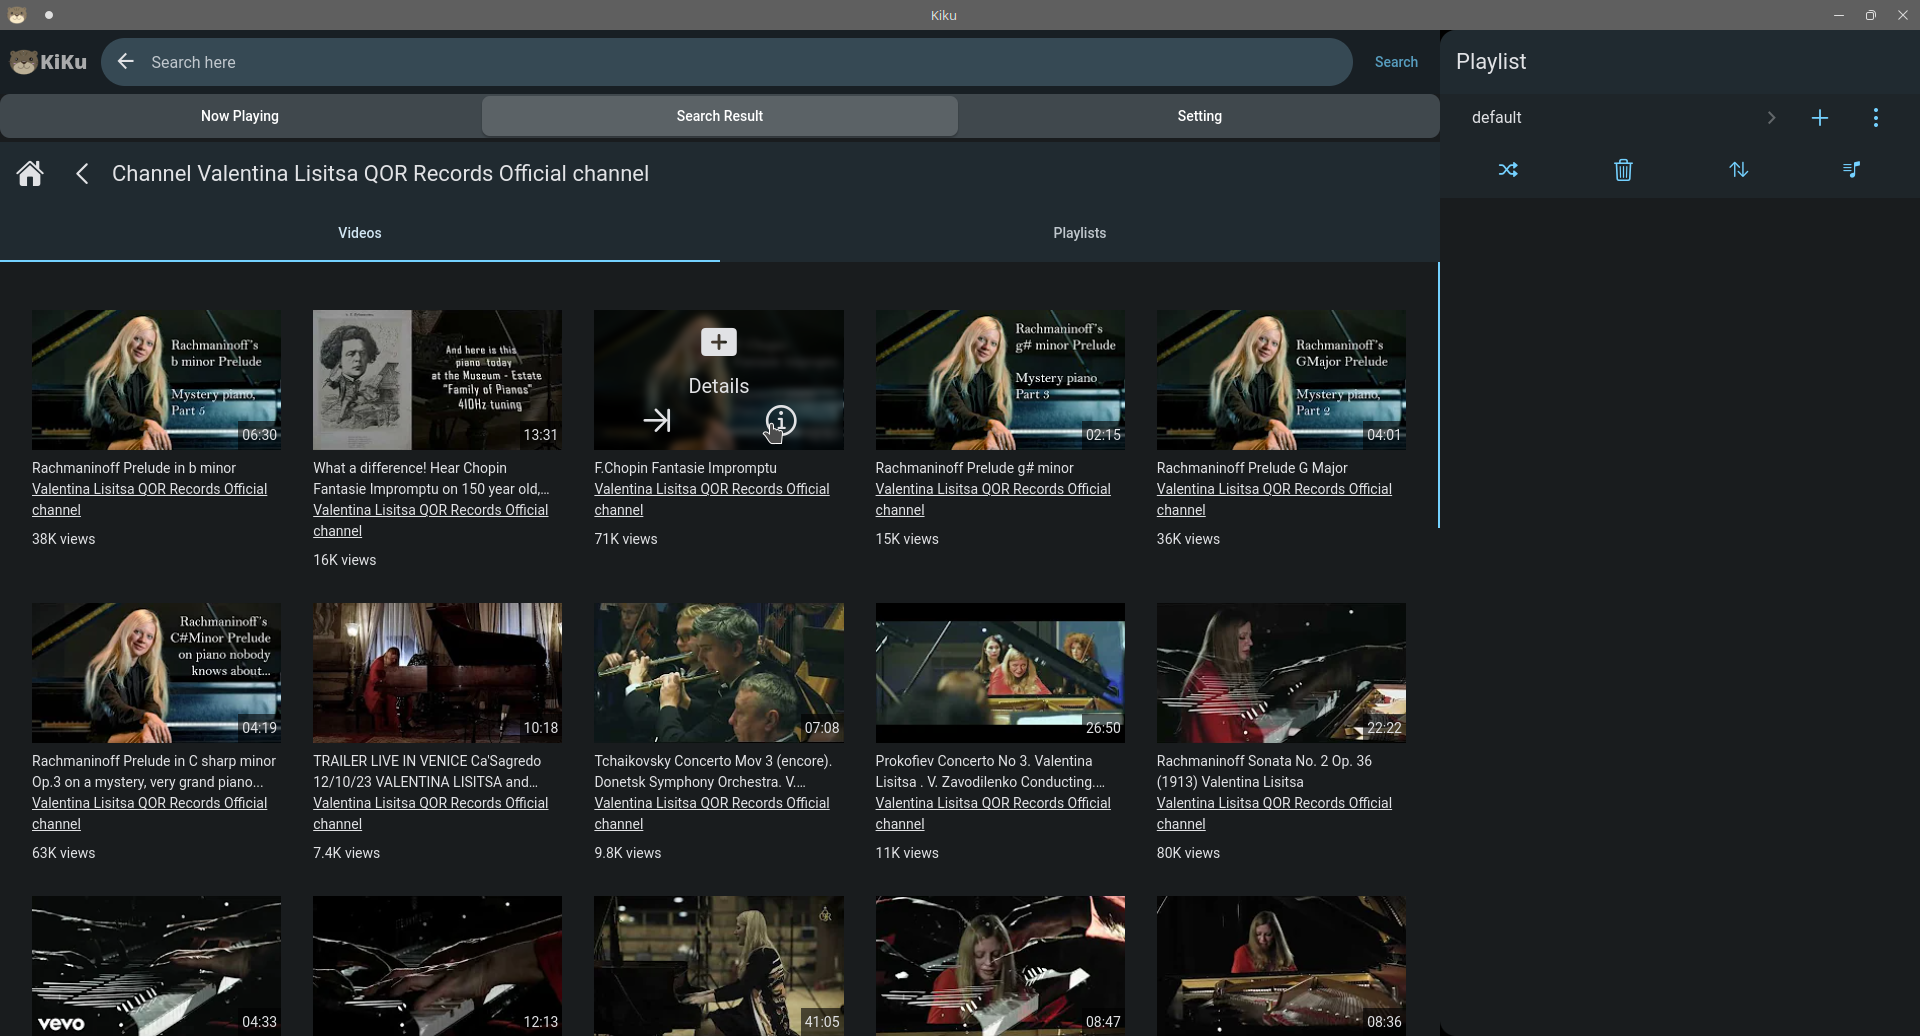Click title What a difference! Hear Chopin

(x=431, y=479)
